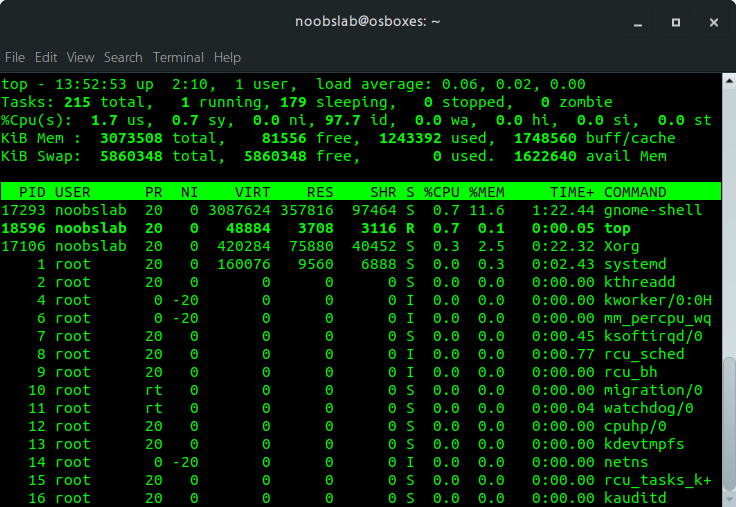Click PID 17293 in the list
Image resolution: width=736 pixels, height=507 pixels.
coord(23,210)
